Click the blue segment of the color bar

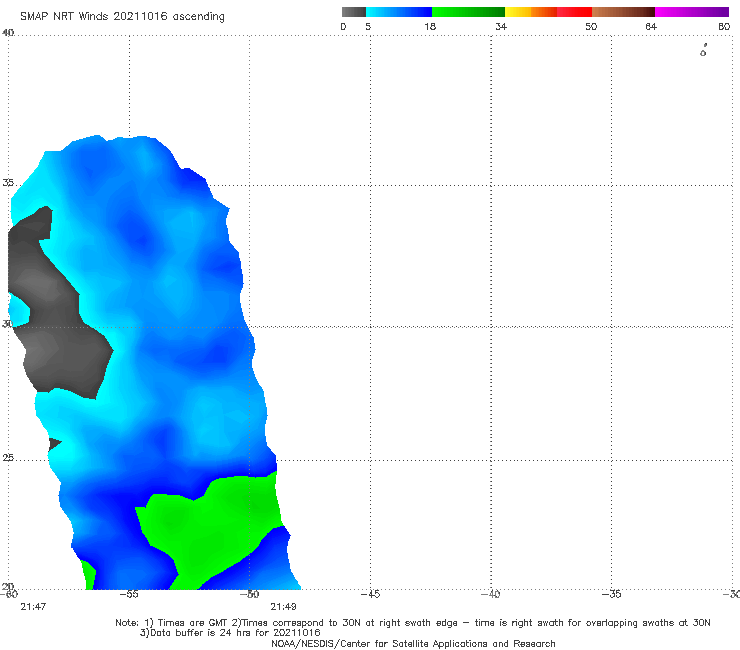[399, 12]
